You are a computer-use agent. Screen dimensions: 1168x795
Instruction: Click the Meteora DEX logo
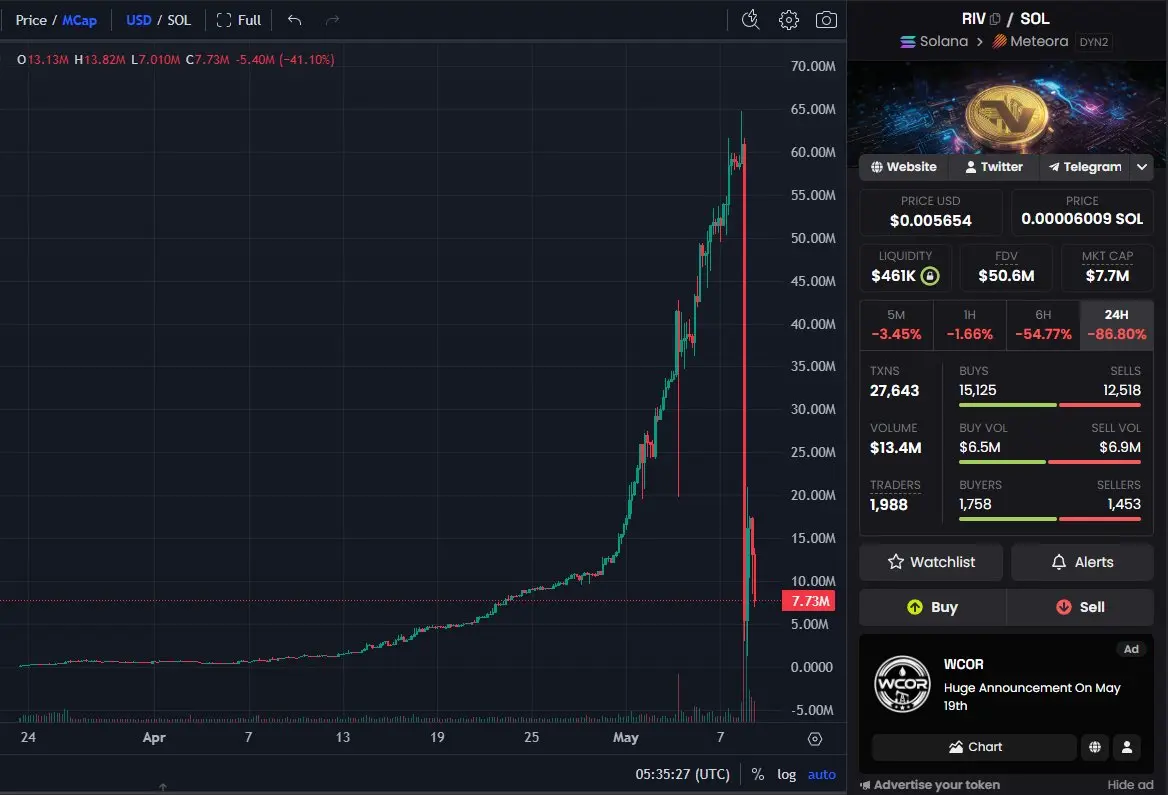pos(1000,42)
